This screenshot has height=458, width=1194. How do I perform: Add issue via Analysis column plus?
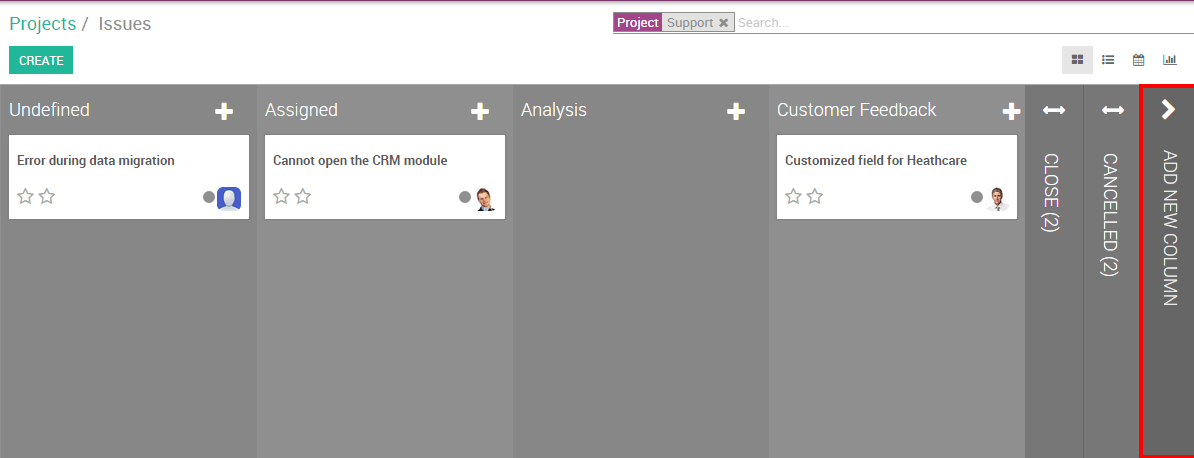736,111
